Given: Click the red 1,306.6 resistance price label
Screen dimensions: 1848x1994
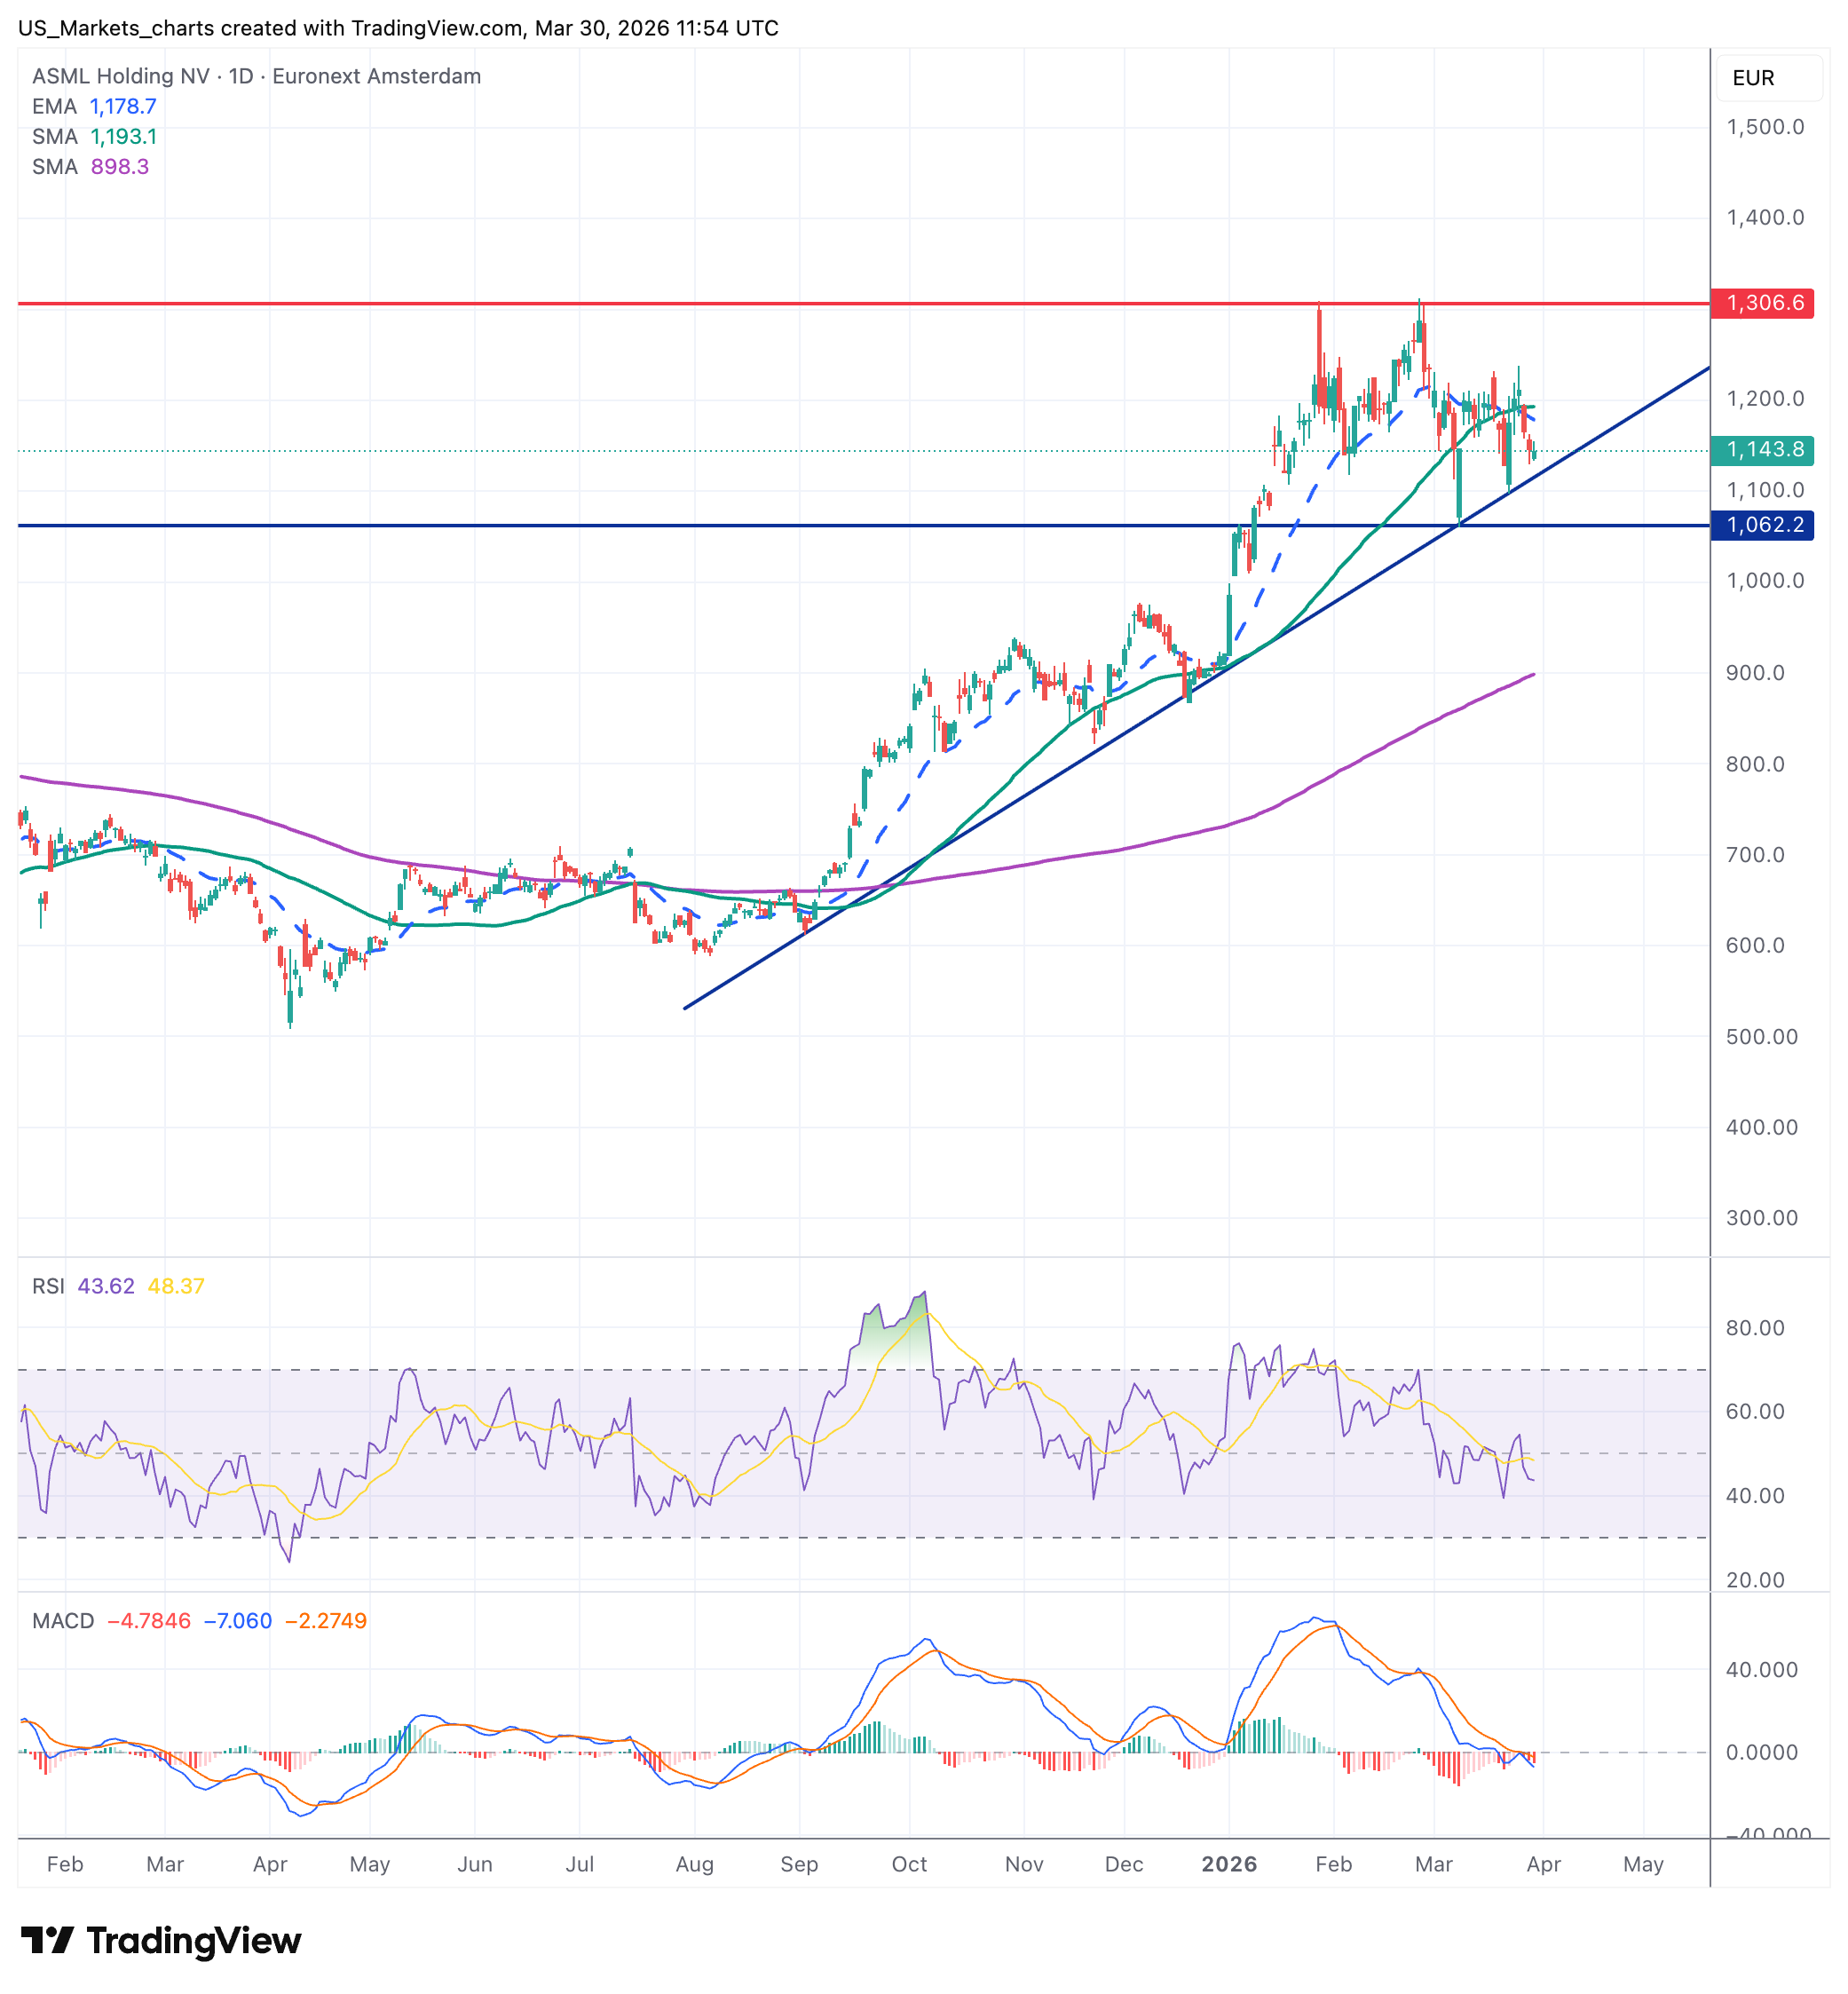Looking at the screenshot, I should point(1762,303).
